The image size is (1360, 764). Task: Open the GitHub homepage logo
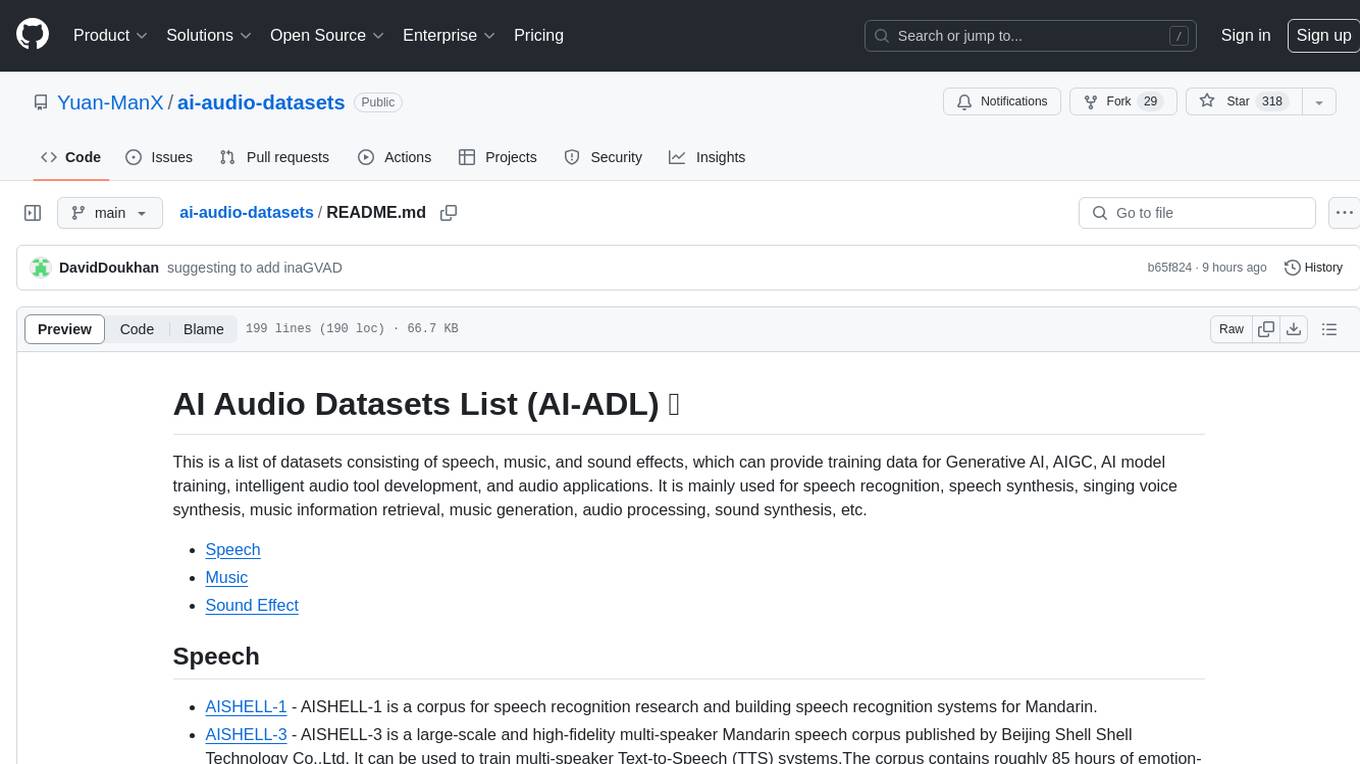point(32,35)
